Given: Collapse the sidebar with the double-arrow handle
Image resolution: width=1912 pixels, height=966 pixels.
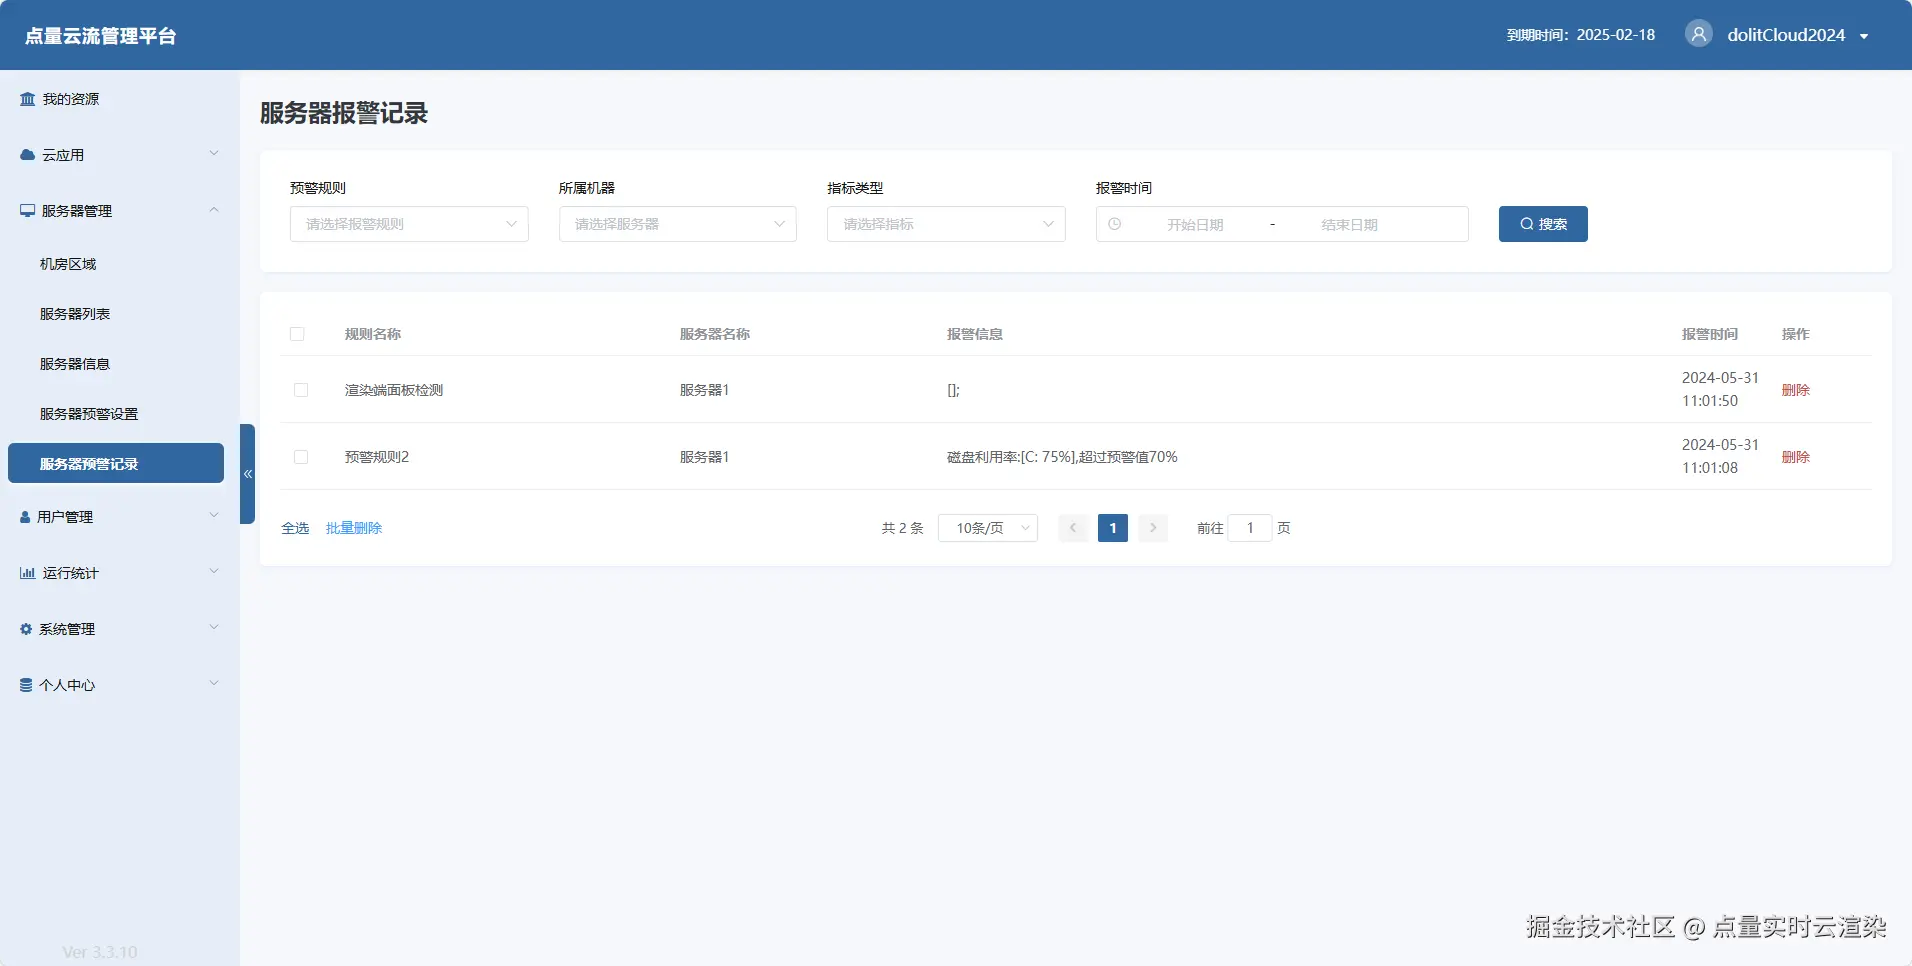Looking at the screenshot, I should click(x=248, y=474).
